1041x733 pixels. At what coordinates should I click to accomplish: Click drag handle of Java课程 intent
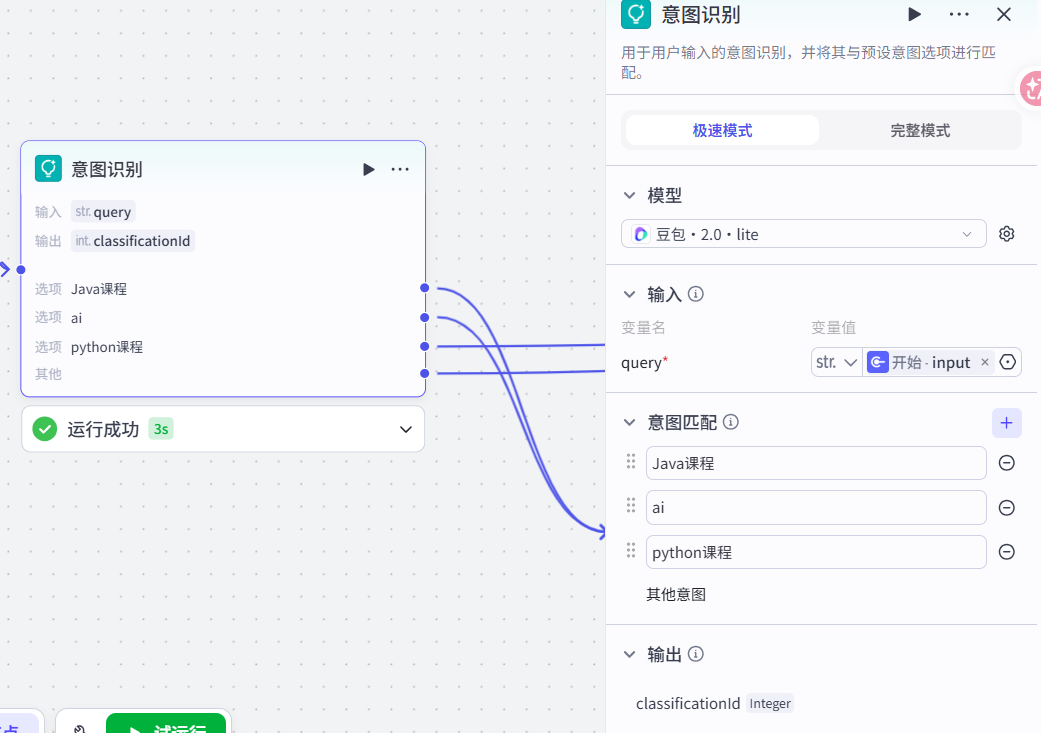coord(631,461)
